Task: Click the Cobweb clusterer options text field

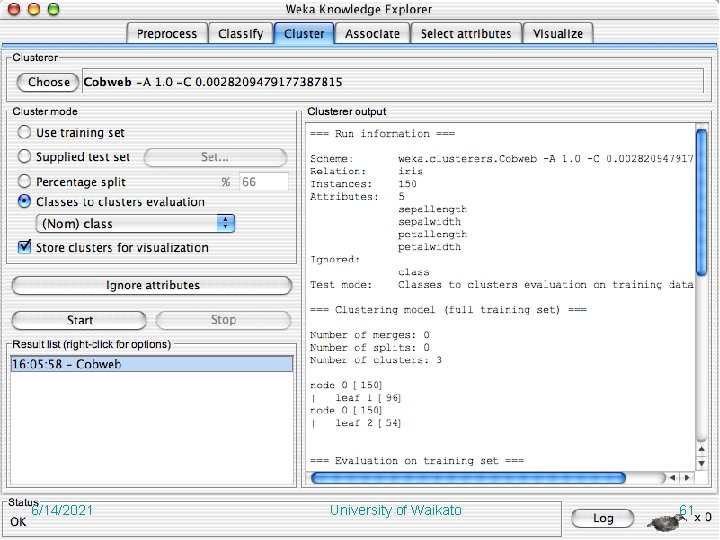Action: click(x=393, y=81)
